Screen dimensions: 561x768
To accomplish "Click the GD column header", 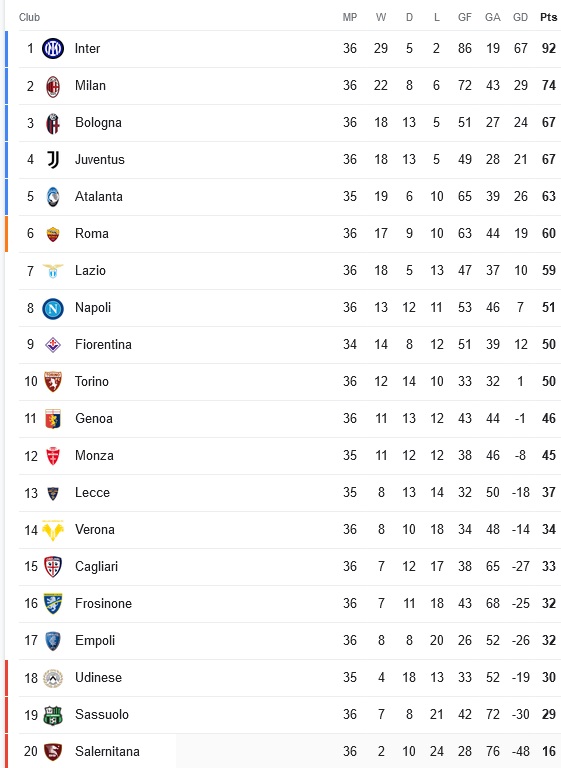I will [520, 17].
